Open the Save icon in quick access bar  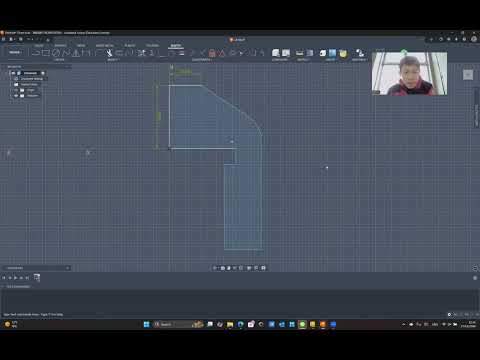click(x=21, y=39)
